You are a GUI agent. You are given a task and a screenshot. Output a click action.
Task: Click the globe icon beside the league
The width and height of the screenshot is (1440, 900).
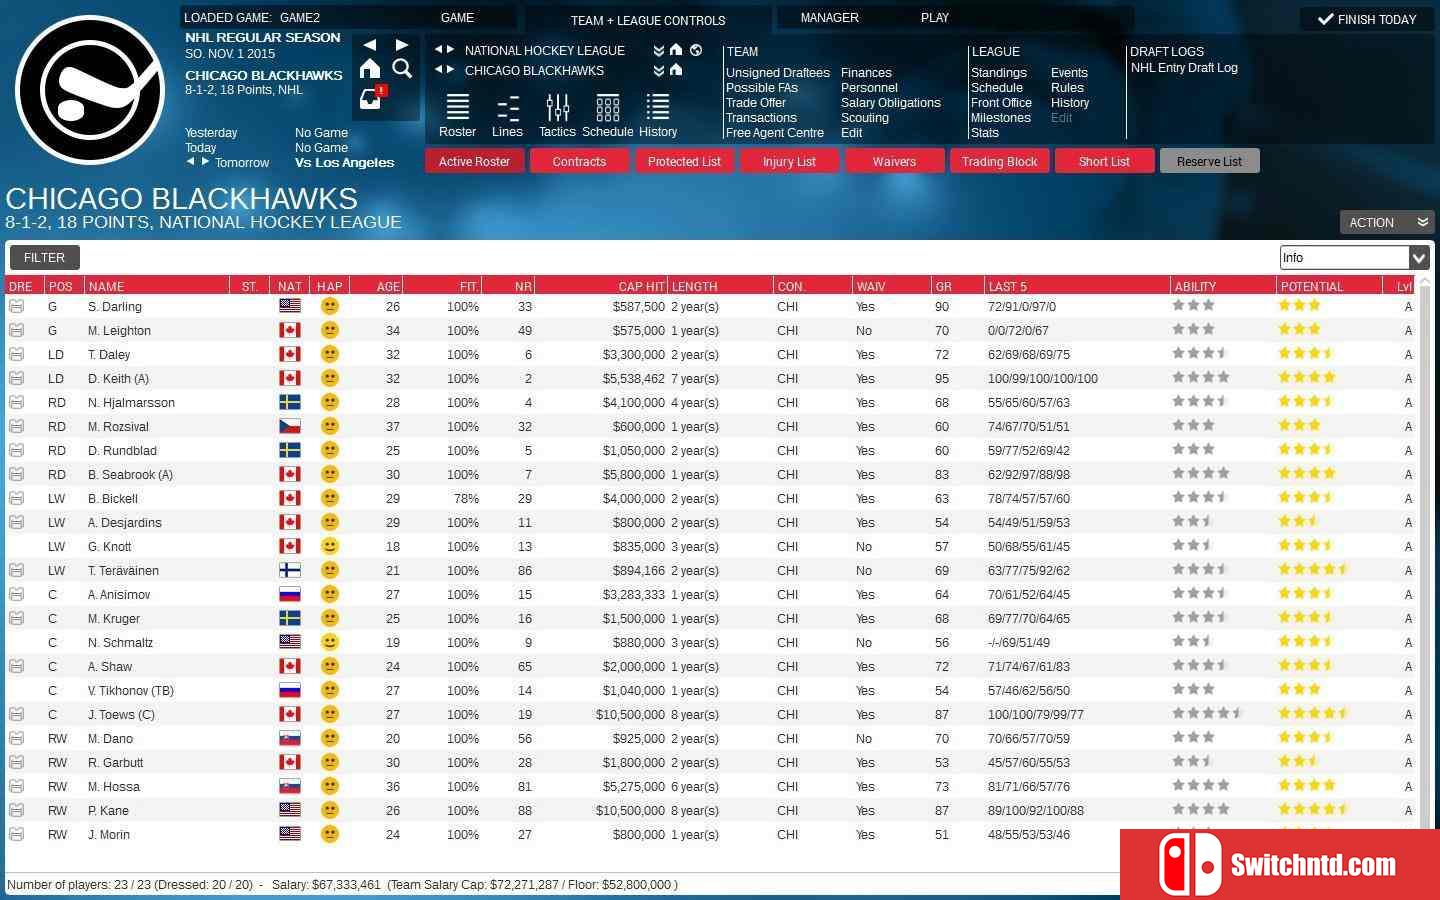(x=696, y=50)
